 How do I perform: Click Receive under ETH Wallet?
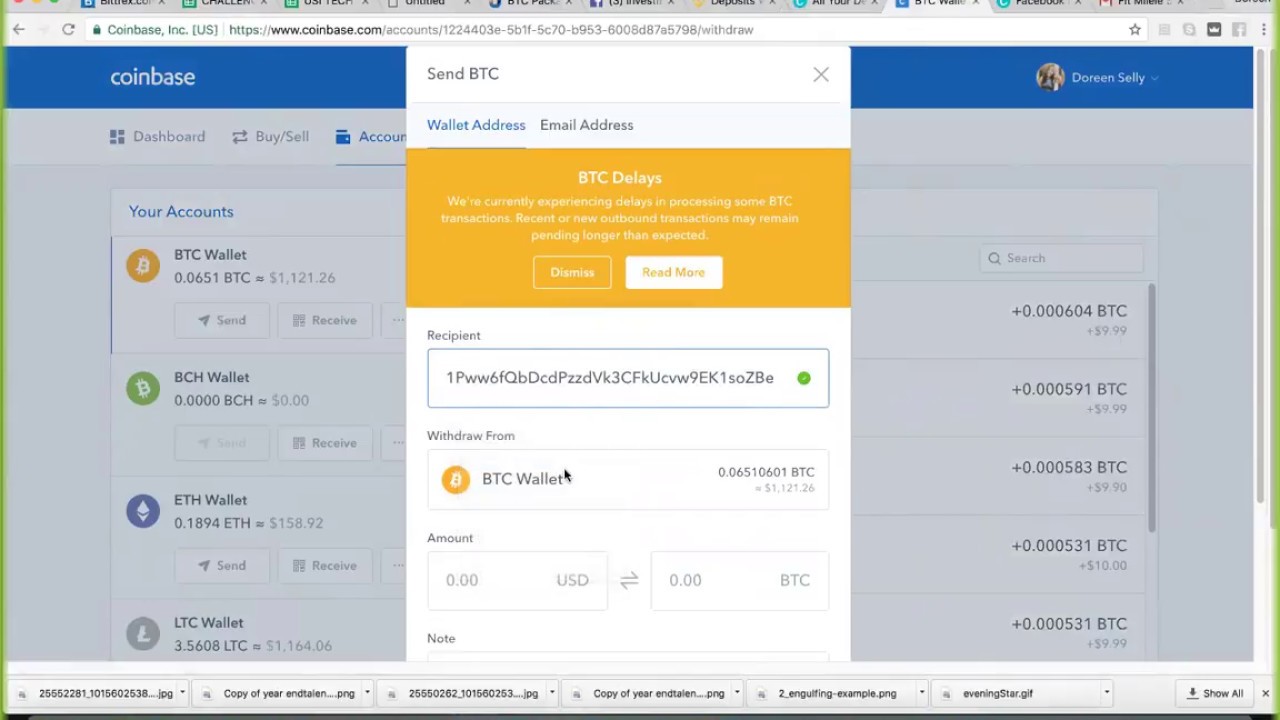[325, 565]
